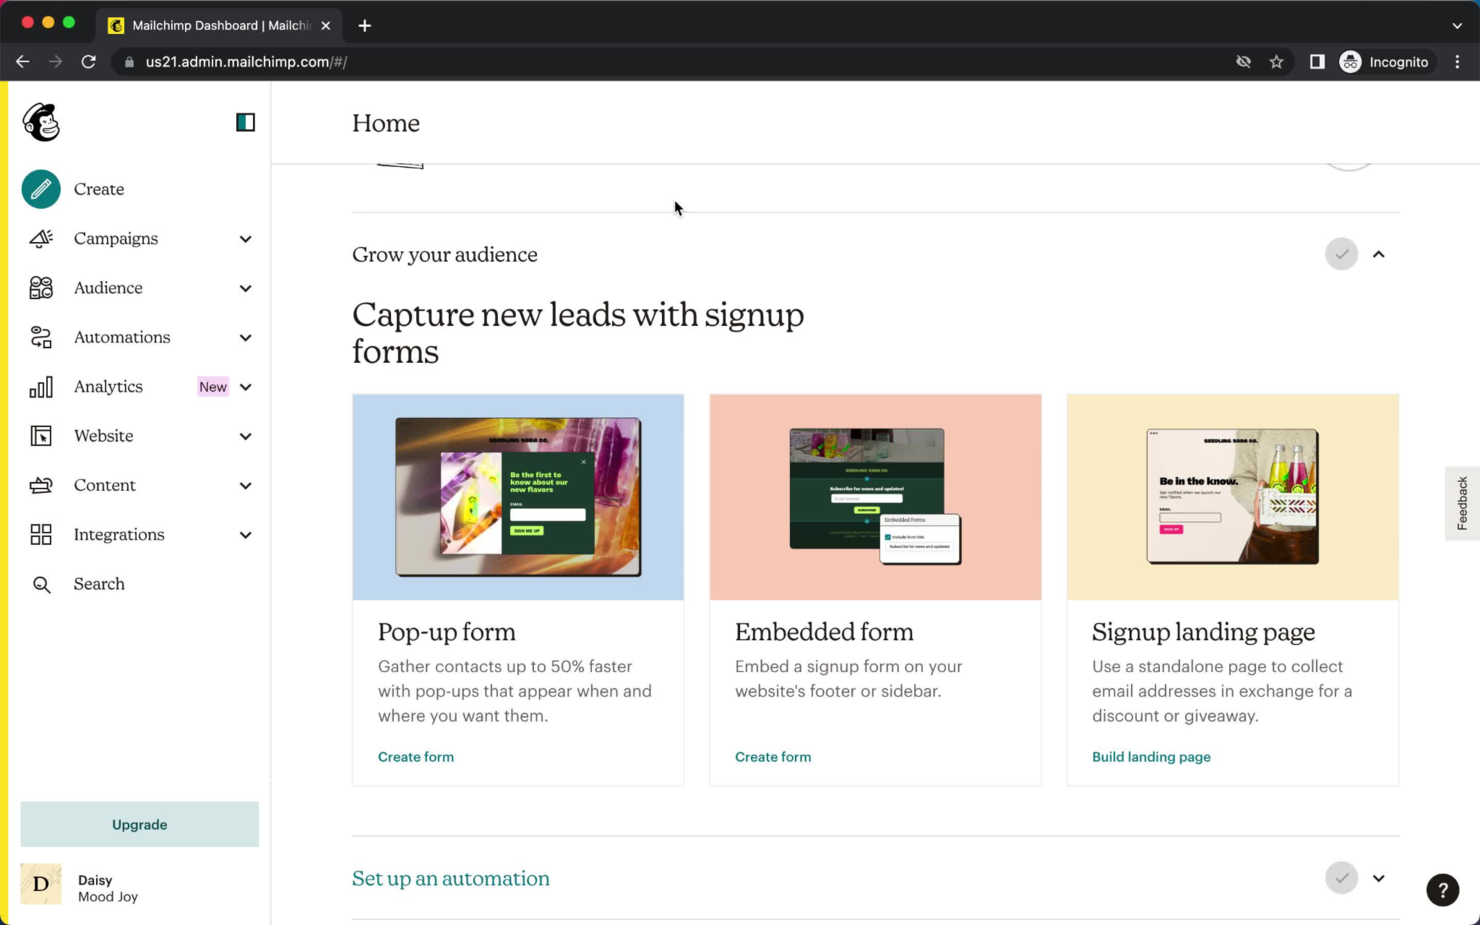Click the Search magnifier icon

[x=41, y=584]
